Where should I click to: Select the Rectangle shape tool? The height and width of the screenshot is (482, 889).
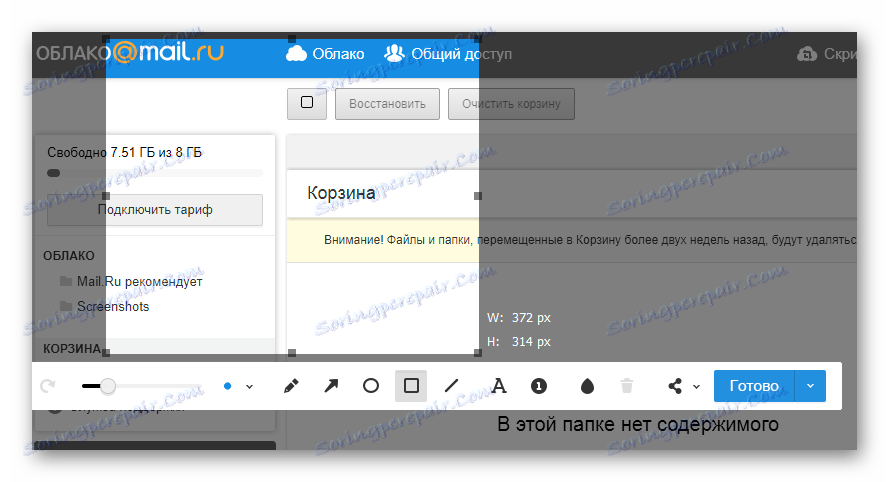(x=411, y=386)
